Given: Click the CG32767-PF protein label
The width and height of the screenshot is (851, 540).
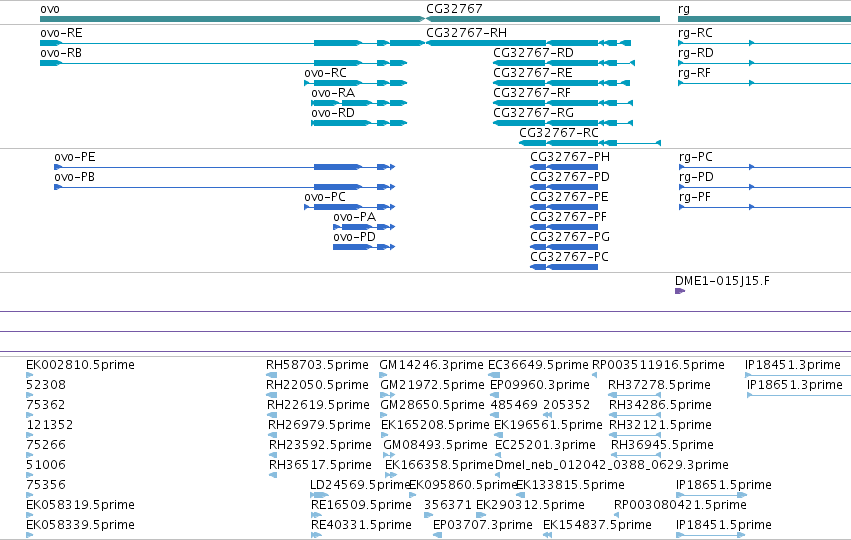Looking at the screenshot, I should [x=569, y=217].
